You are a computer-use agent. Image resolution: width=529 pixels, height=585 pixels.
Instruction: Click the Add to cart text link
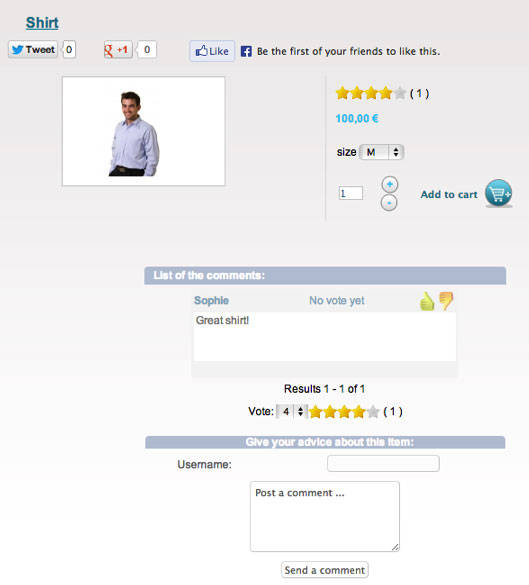click(x=449, y=194)
